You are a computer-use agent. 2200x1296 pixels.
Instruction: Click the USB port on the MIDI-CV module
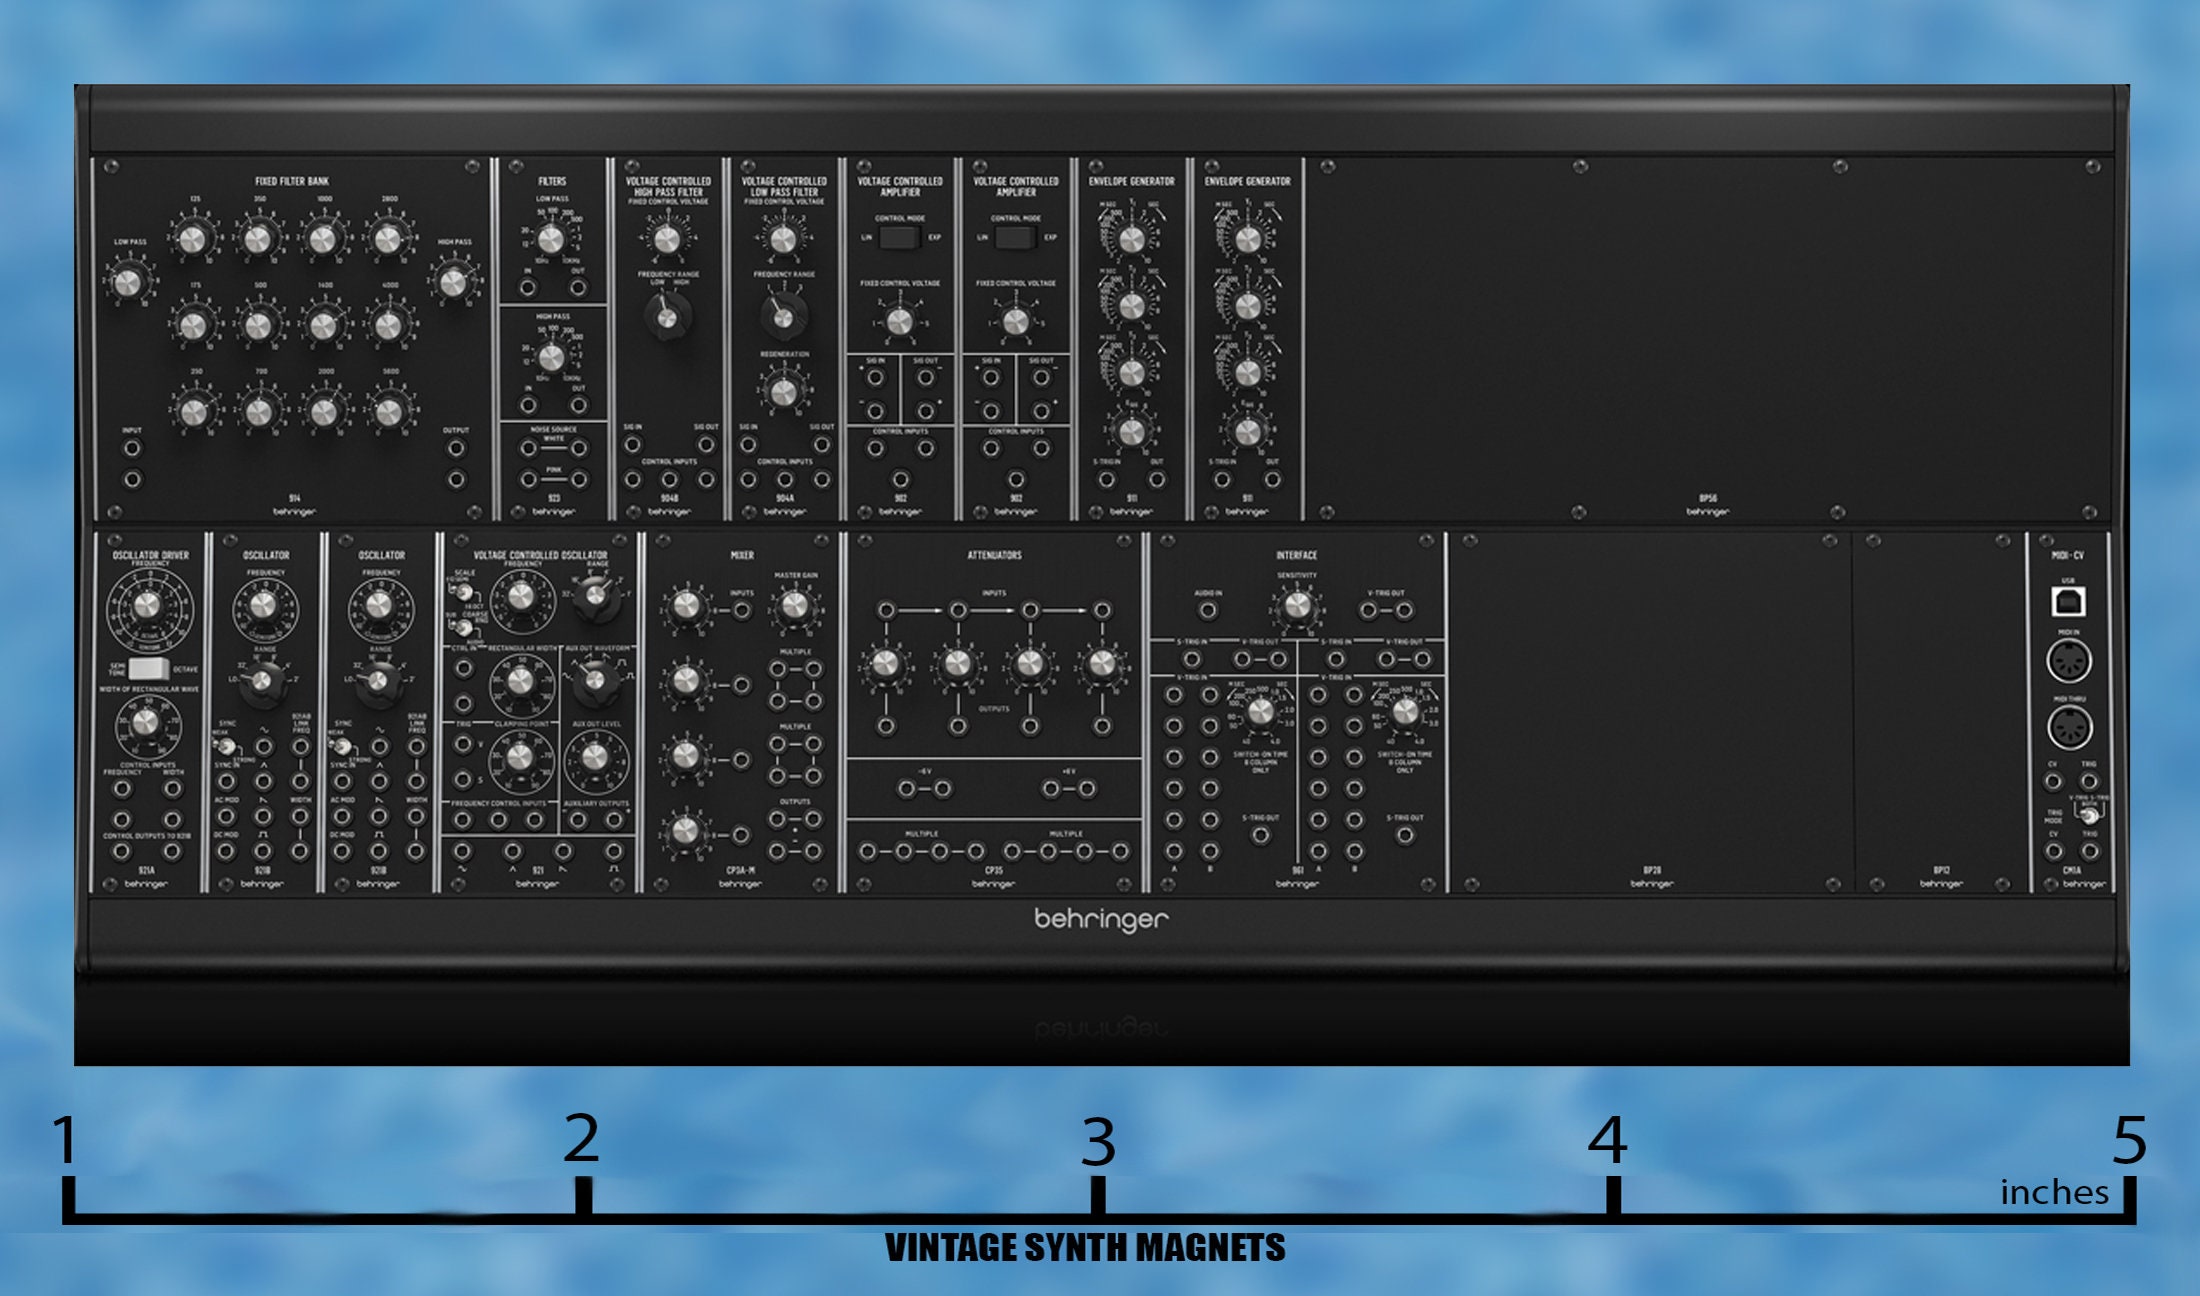coord(2069,600)
